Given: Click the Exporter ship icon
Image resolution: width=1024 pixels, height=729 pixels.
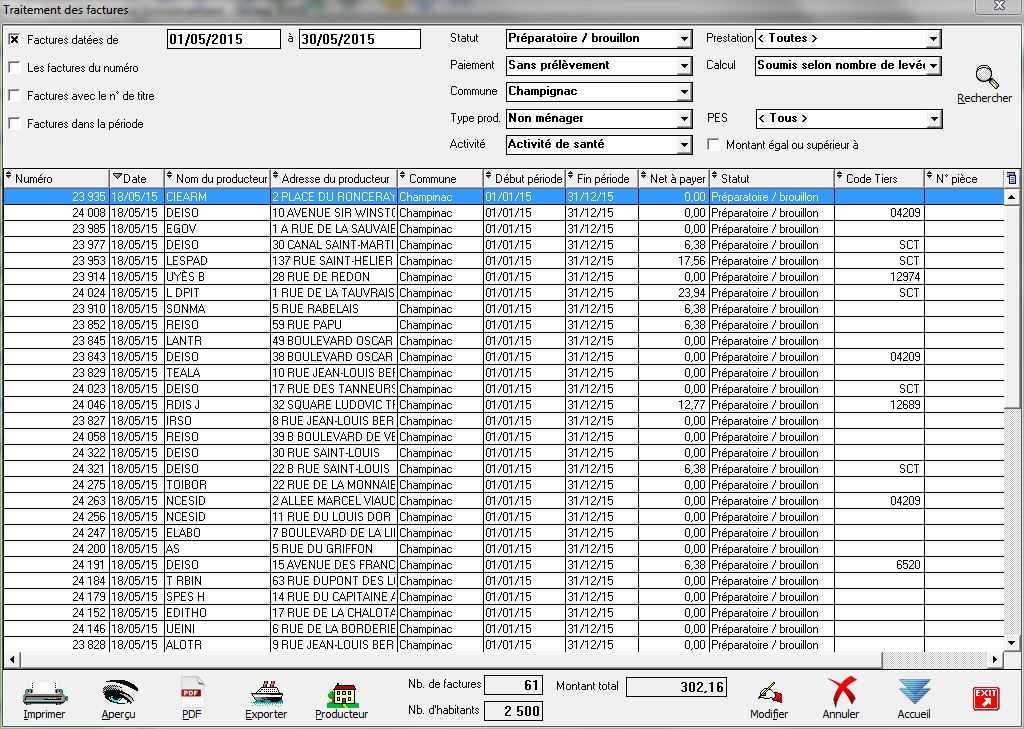Looking at the screenshot, I should pyautogui.click(x=266, y=693).
